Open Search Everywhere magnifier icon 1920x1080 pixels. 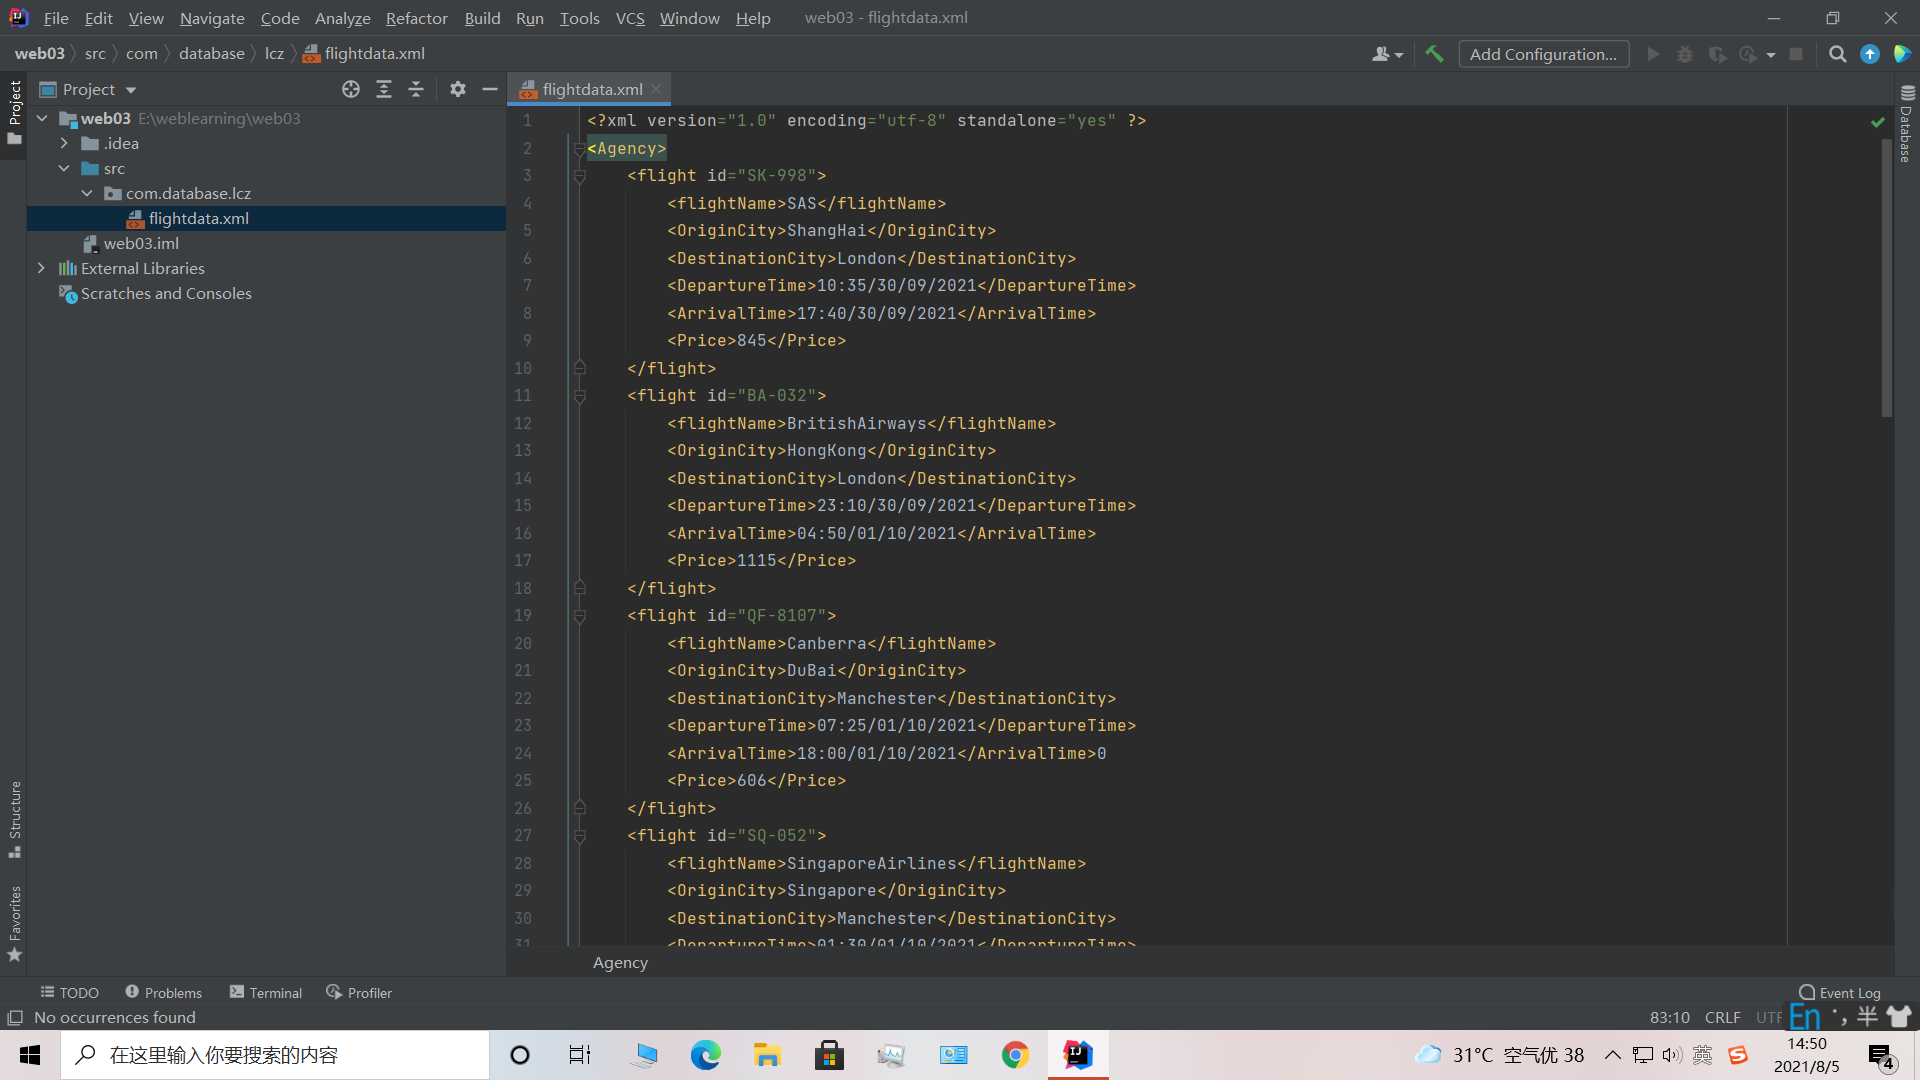pyautogui.click(x=1837, y=54)
